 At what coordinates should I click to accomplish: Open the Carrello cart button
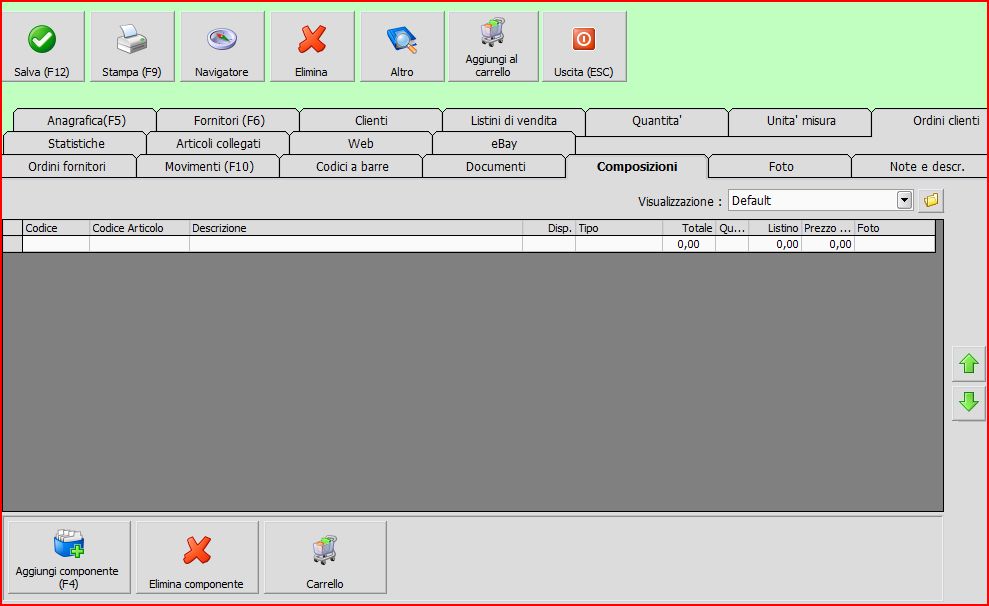click(x=325, y=557)
